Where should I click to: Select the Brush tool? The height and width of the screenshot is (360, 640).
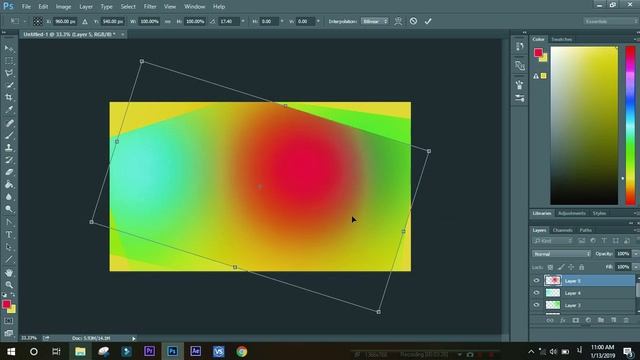tap(9, 135)
